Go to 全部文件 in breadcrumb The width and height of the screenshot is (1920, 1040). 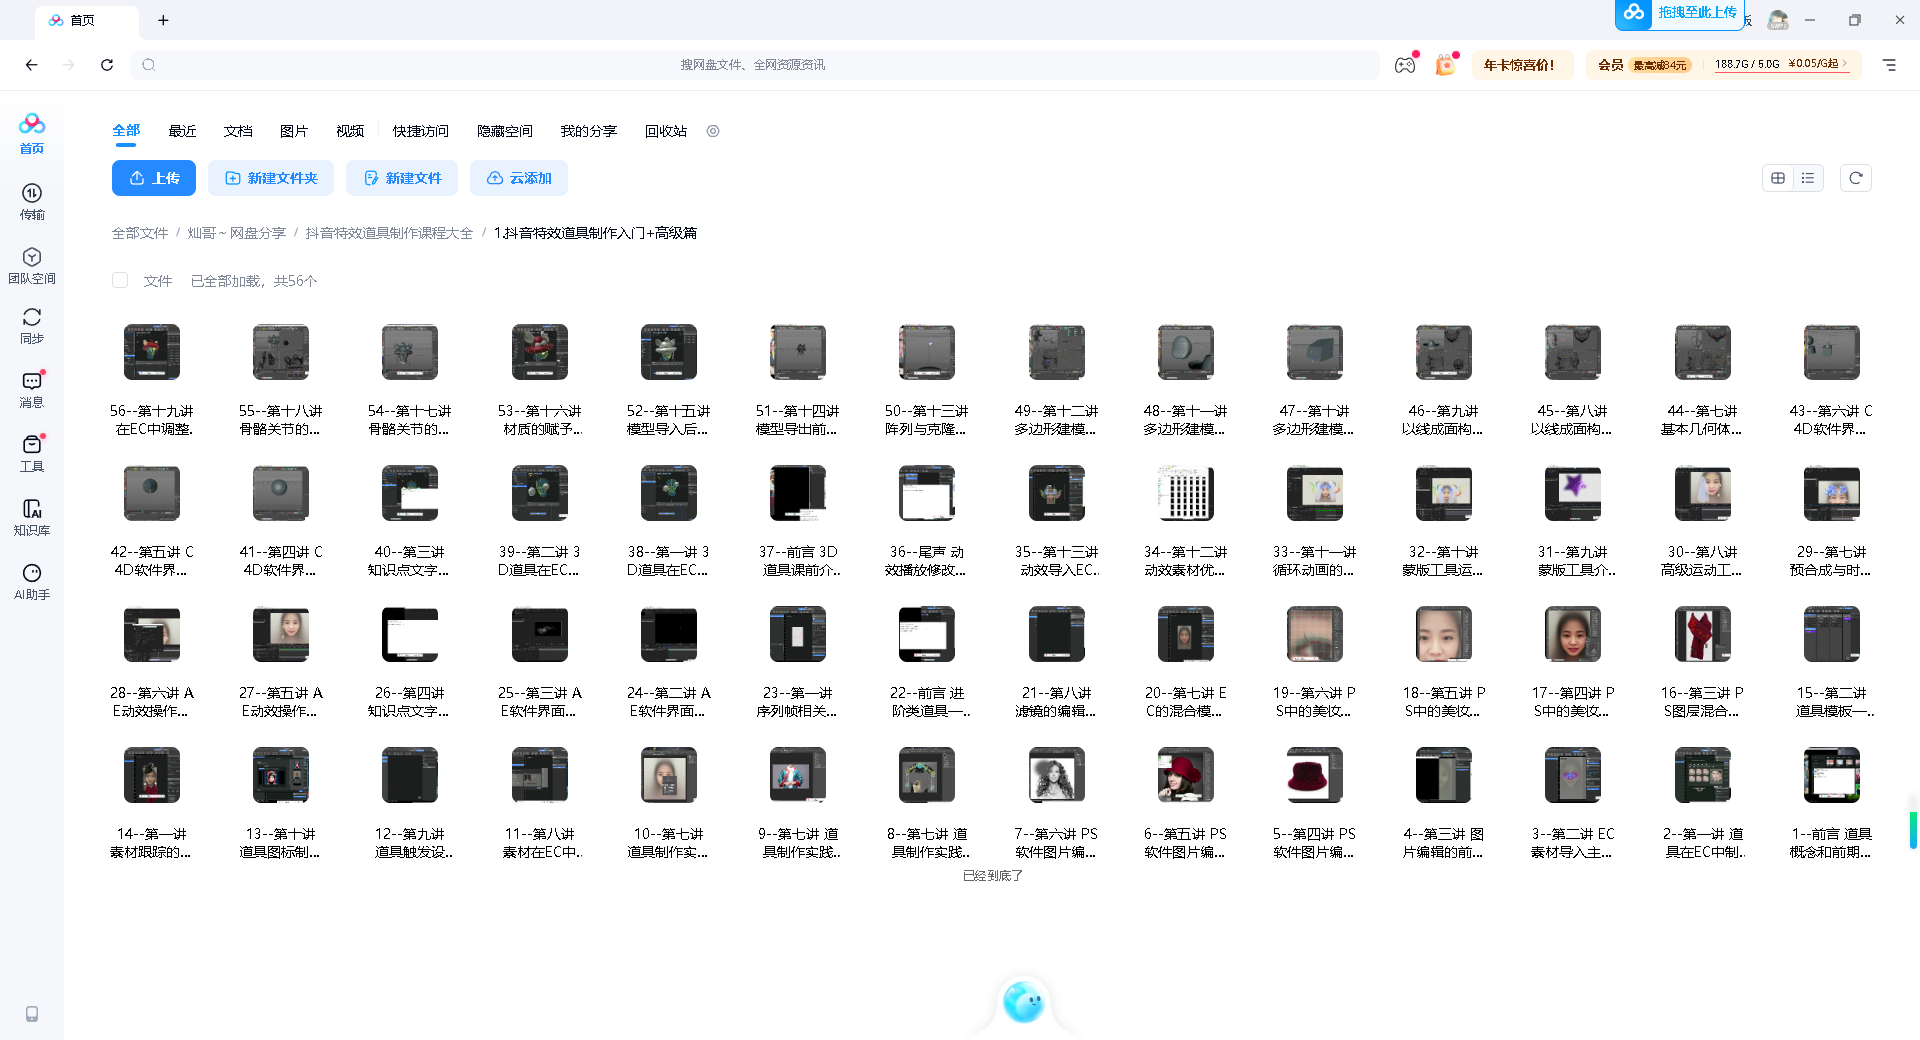[x=140, y=233]
